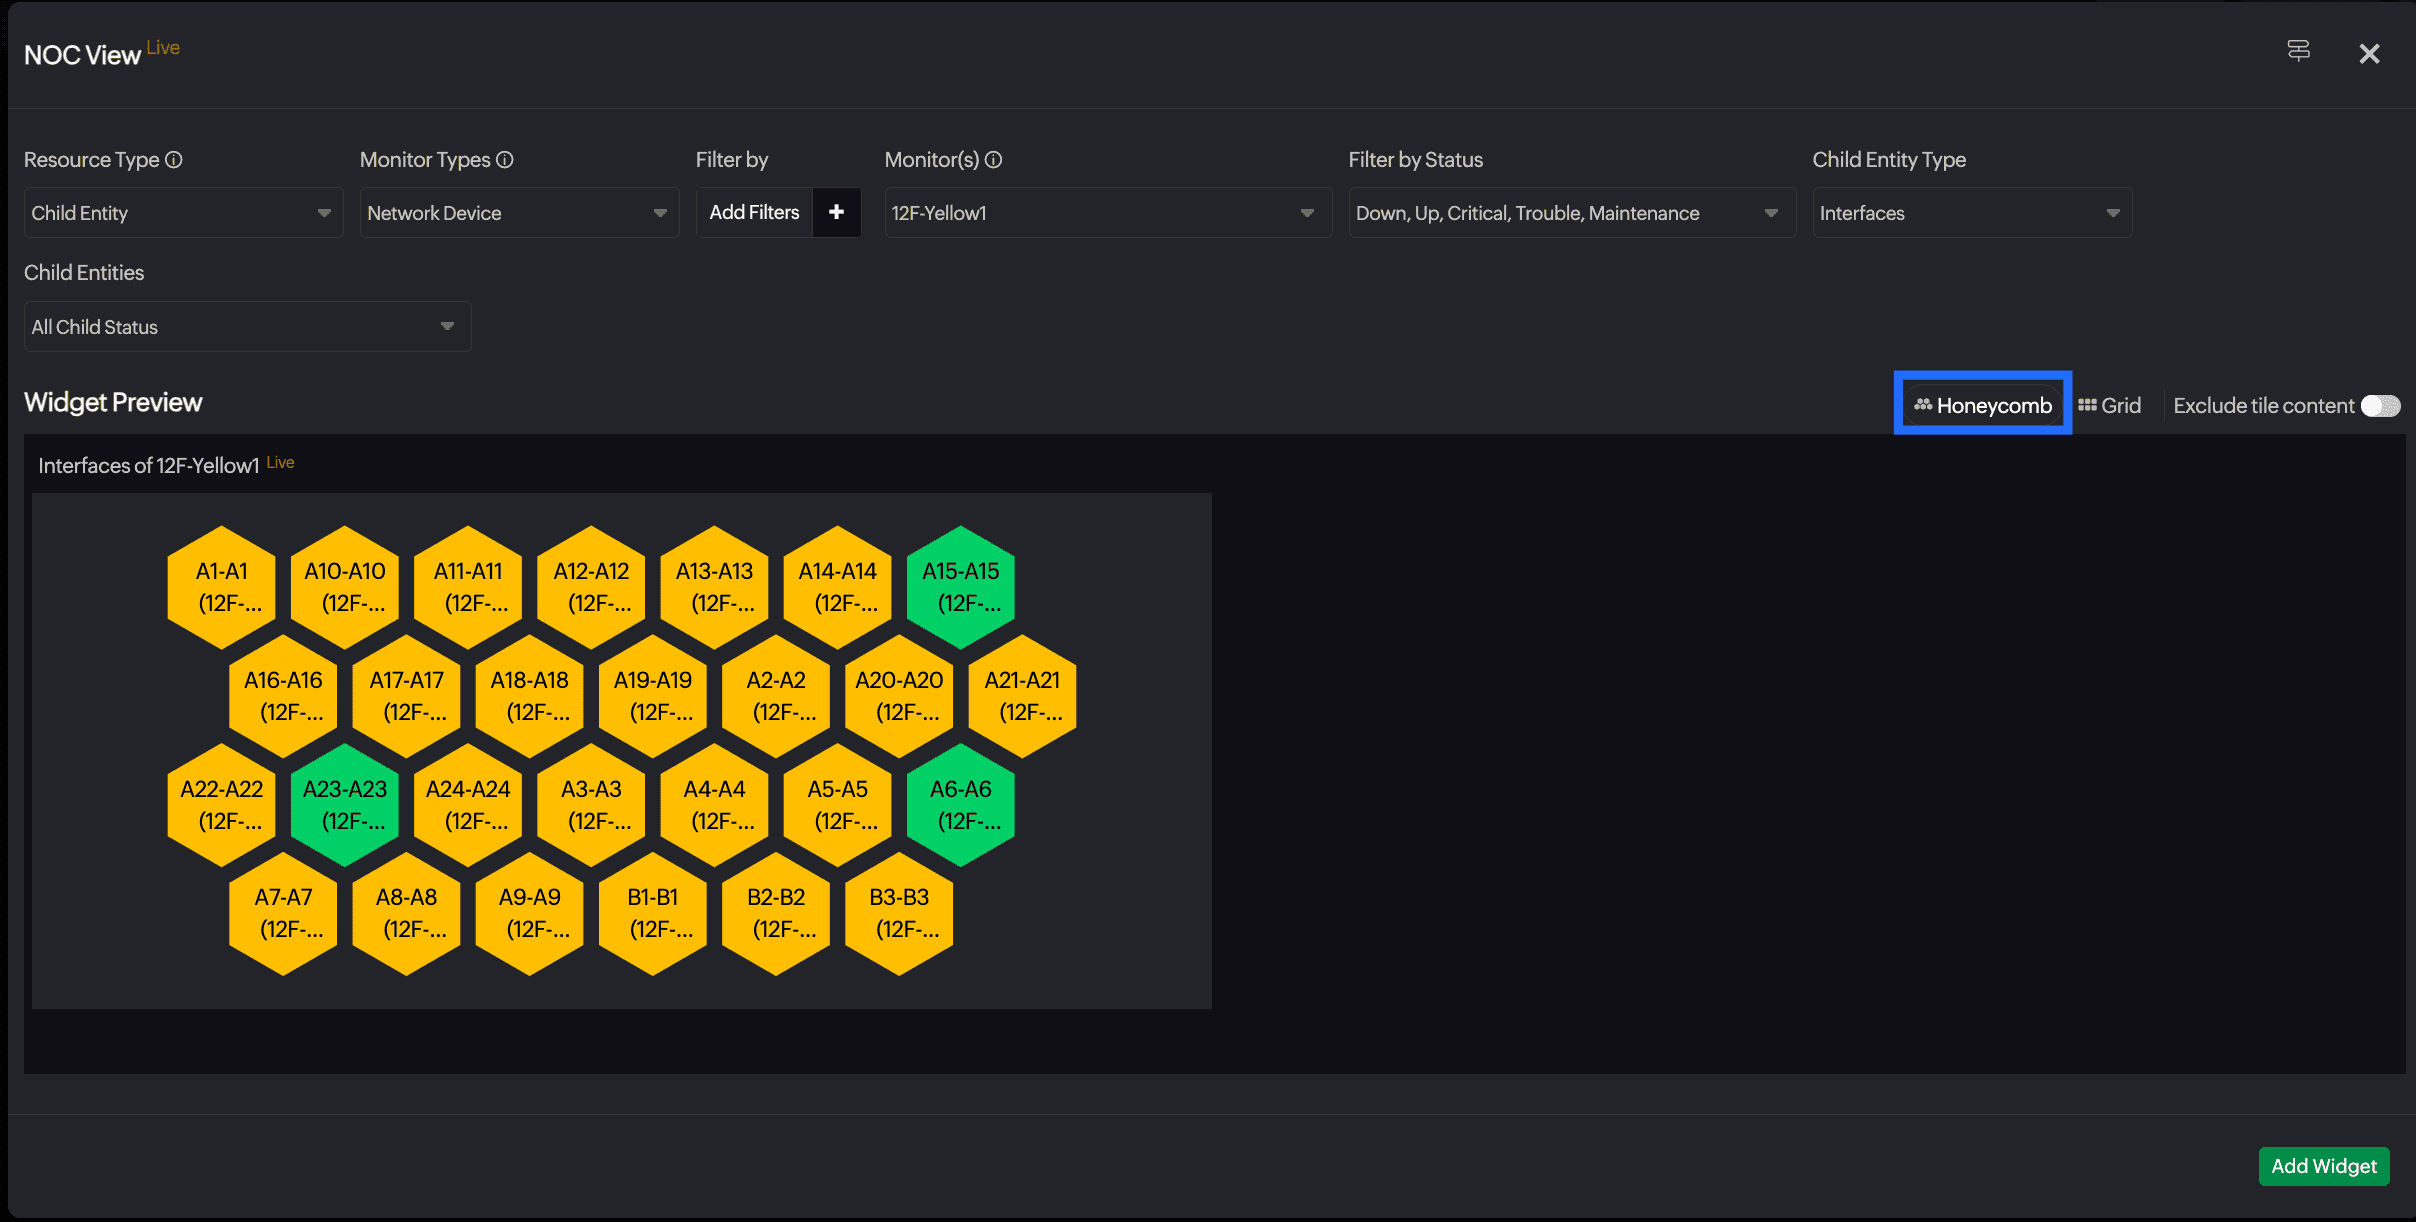
Task: Select the green A23-A23 hexagon tile
Action: pyautogui.click(x=345, y=804)
